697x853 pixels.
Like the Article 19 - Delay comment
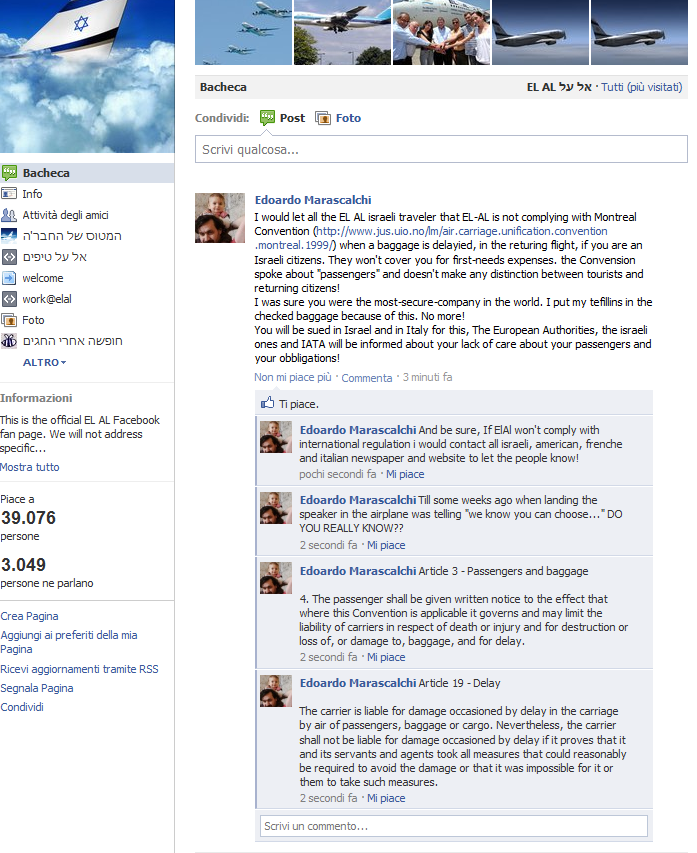[x=386, y=798]
